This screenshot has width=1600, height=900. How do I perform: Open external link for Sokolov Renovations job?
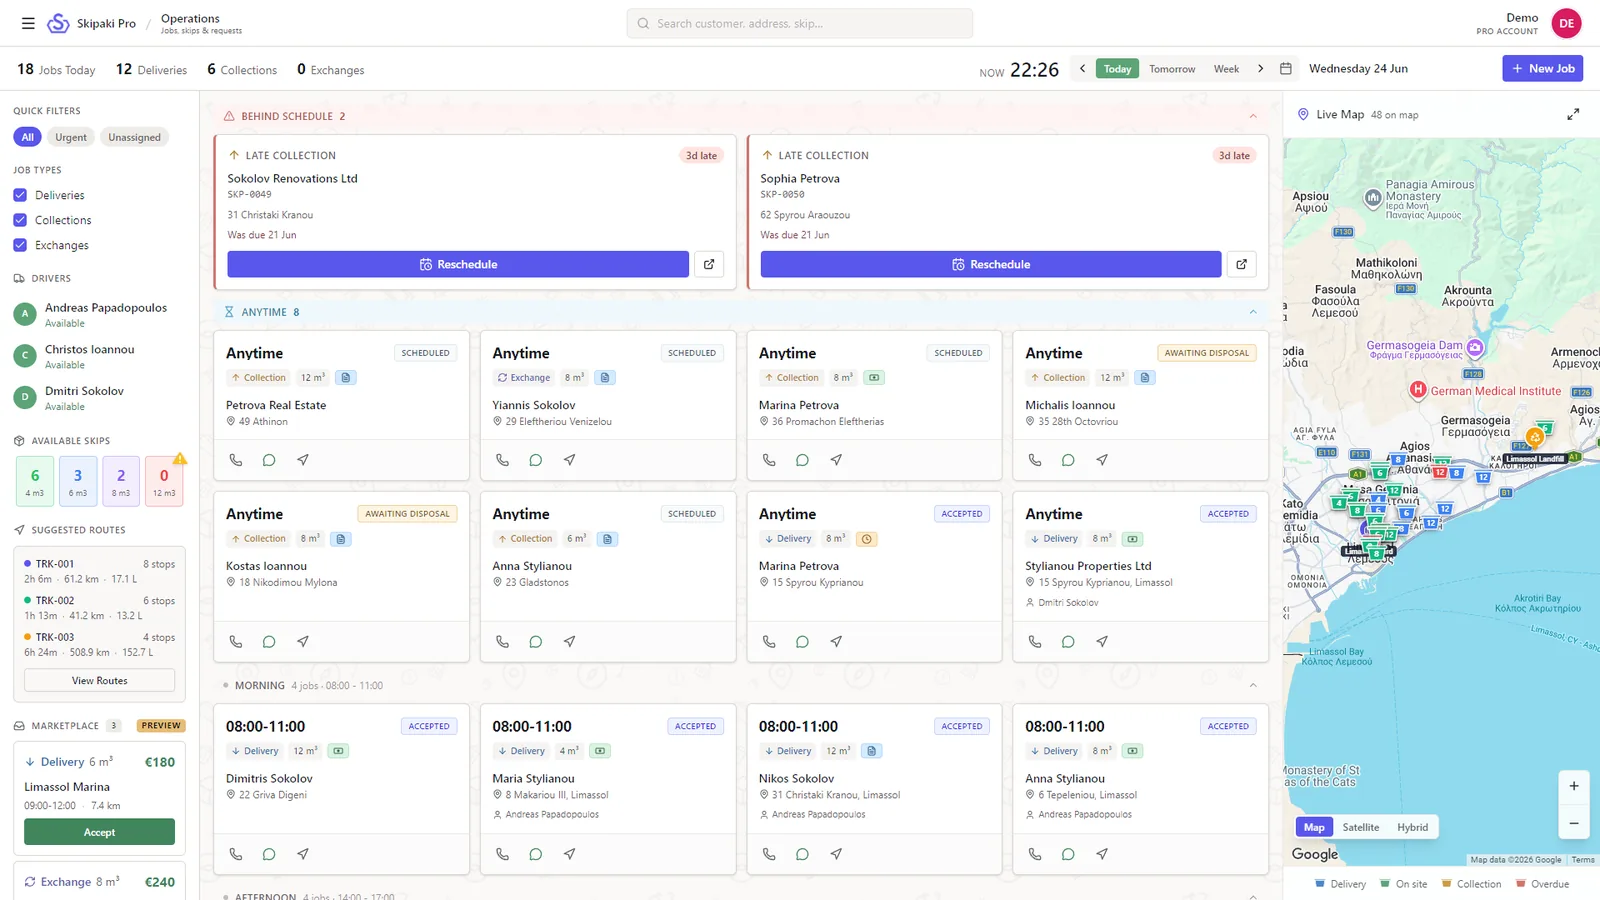[x=709, y=264]
